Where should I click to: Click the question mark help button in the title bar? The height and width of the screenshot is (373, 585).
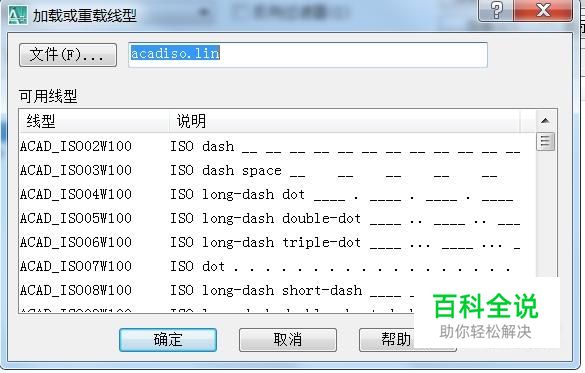pos(496,10)
